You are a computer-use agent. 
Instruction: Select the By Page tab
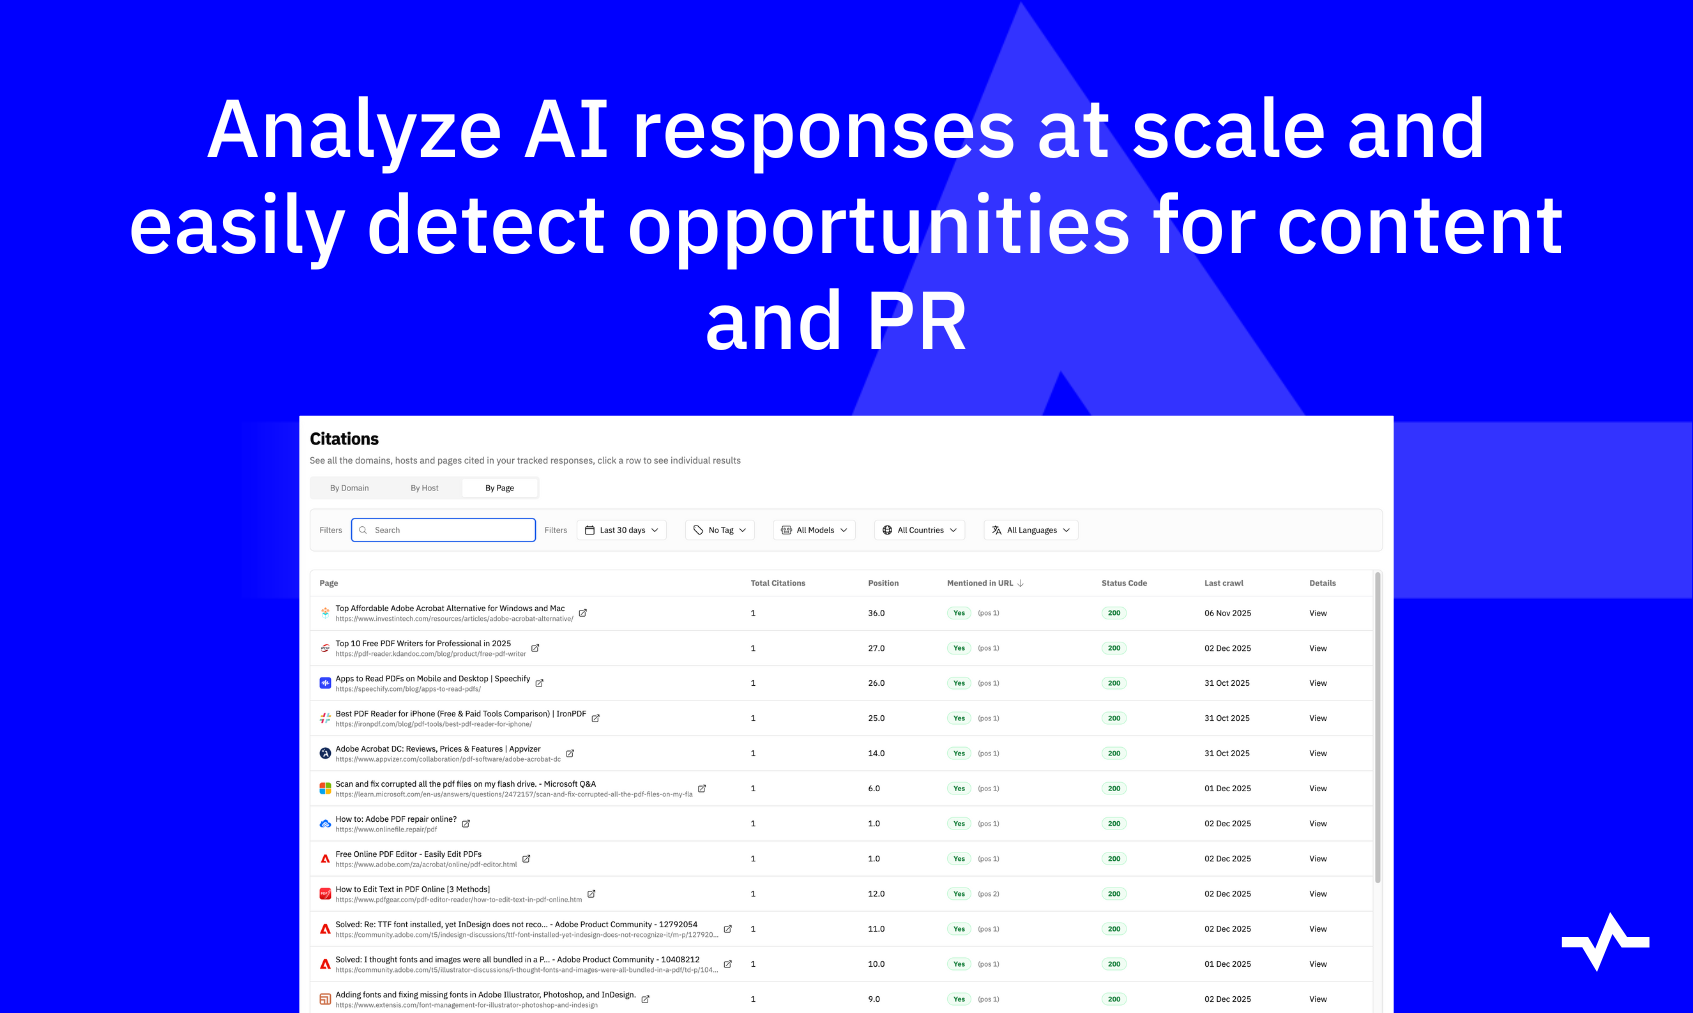click(500, 488)
